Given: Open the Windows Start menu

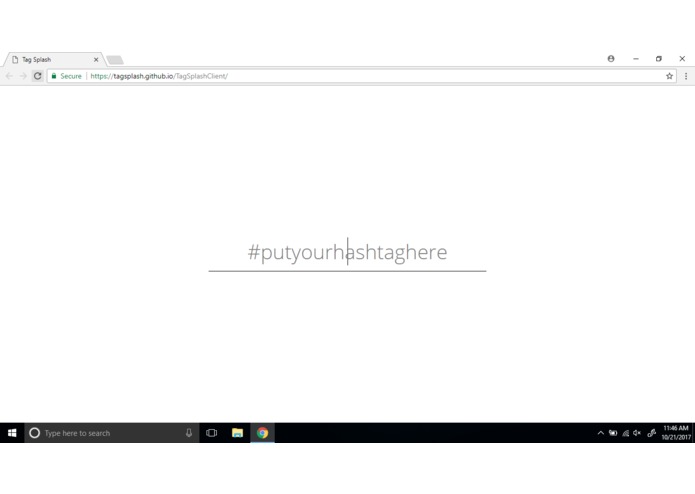Looking at the screenshot, I should tap(12, 433).
